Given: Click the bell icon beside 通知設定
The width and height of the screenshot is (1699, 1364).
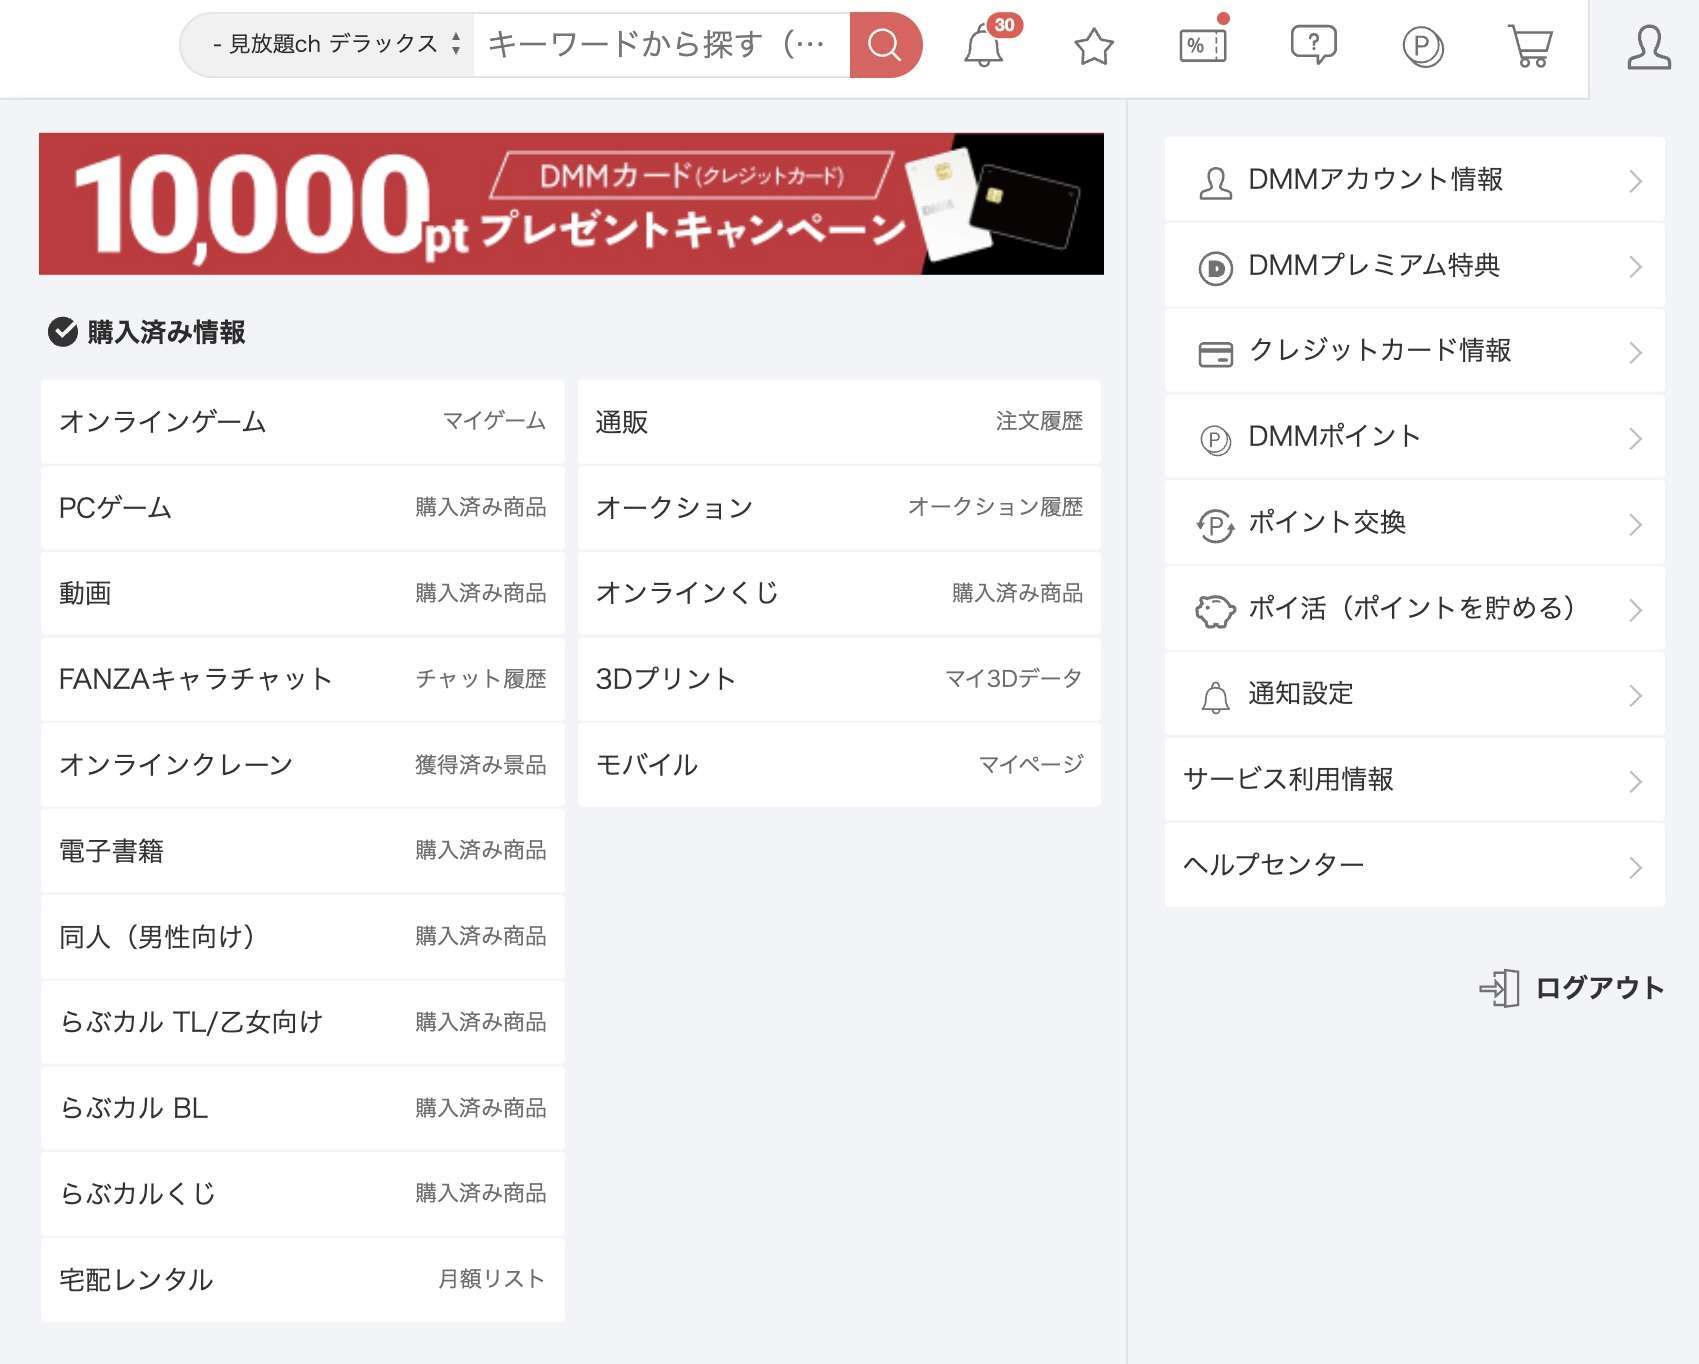Looking at the screenshot, I should (x=1215, y=697).
